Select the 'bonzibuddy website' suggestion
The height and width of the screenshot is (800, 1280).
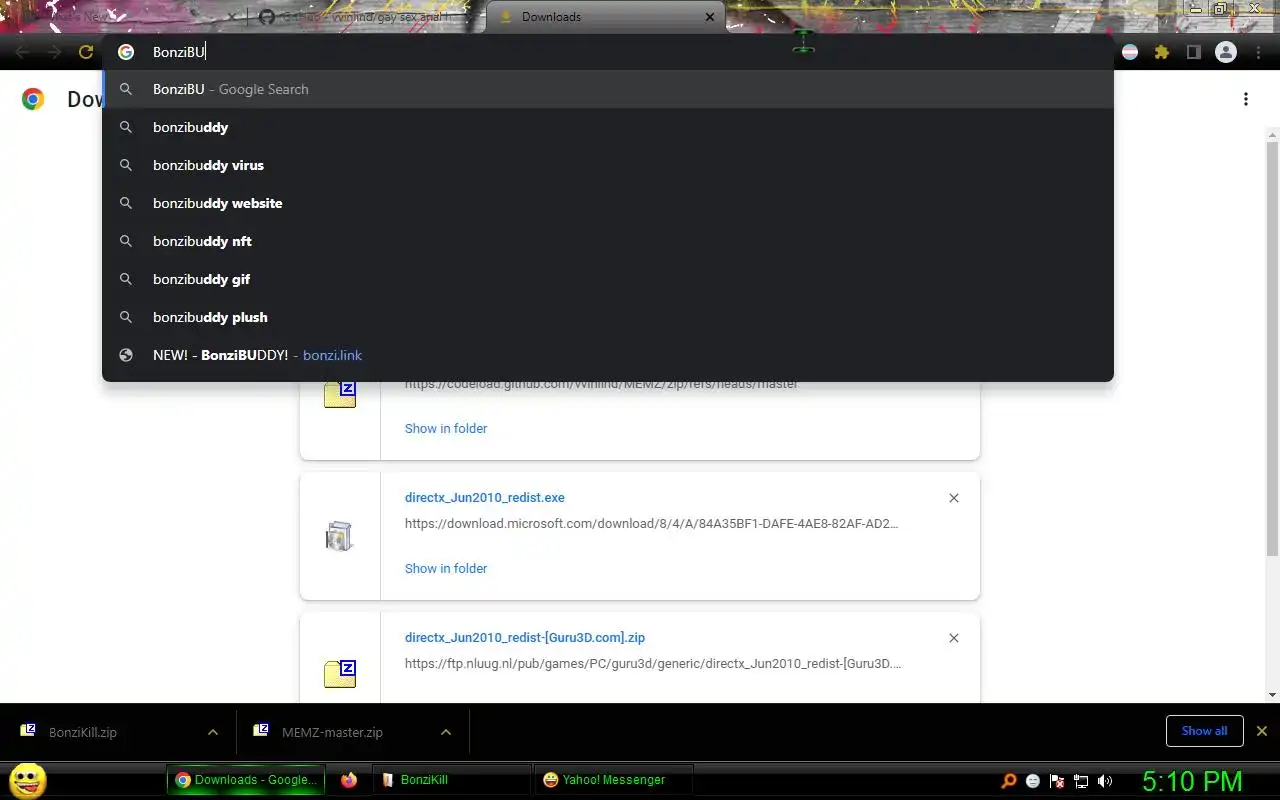608,203
